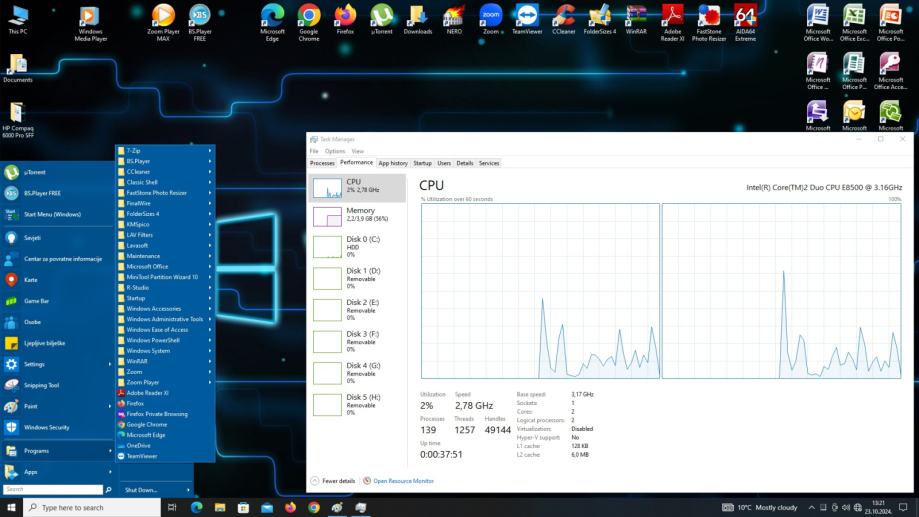Open Task View button on taskbar

click(172, 508)
